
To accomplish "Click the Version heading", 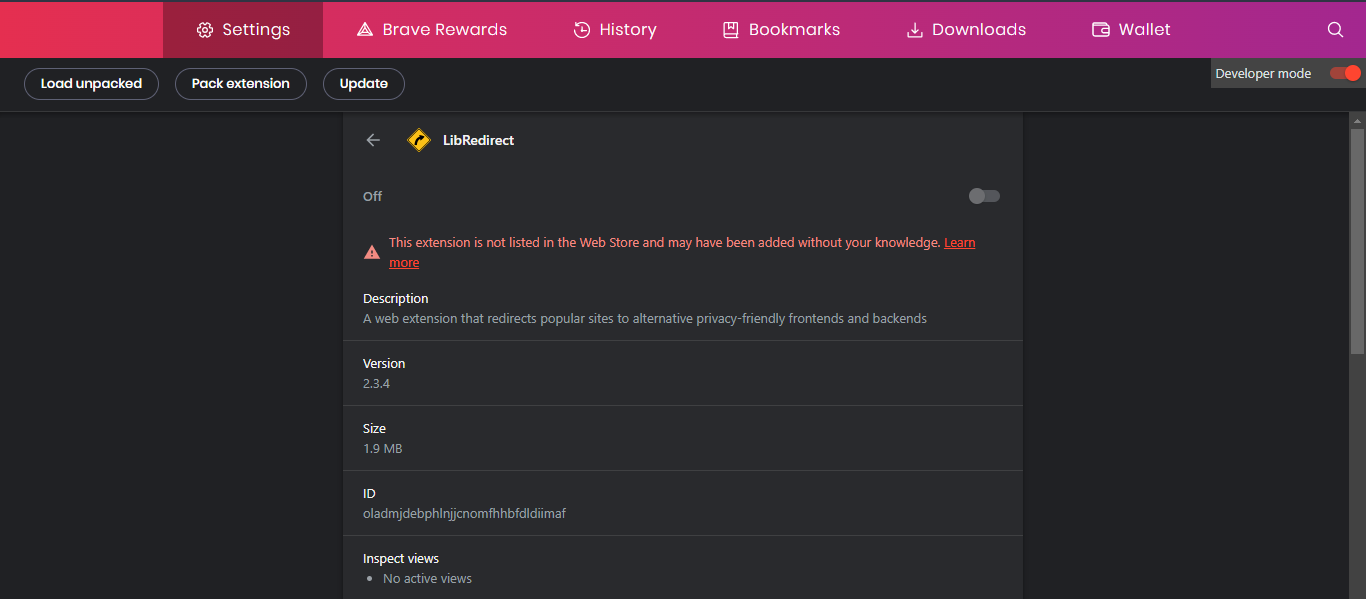I will click(384, 363).
